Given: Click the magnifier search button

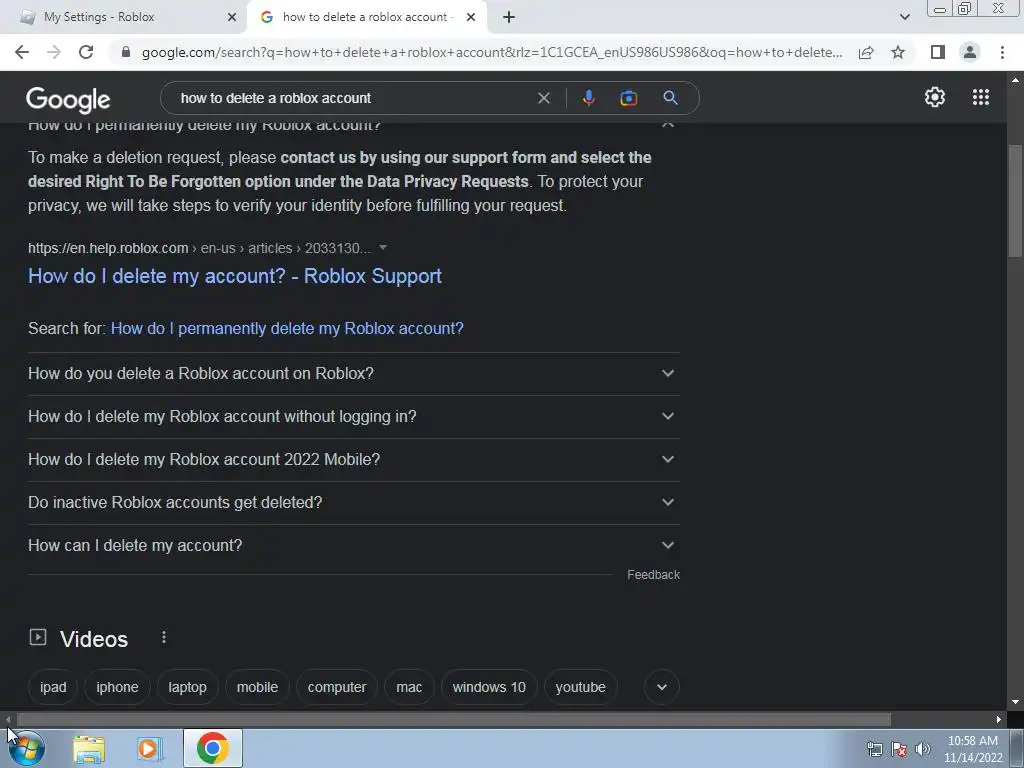Looking at the screenshot, I should (671, 98).
